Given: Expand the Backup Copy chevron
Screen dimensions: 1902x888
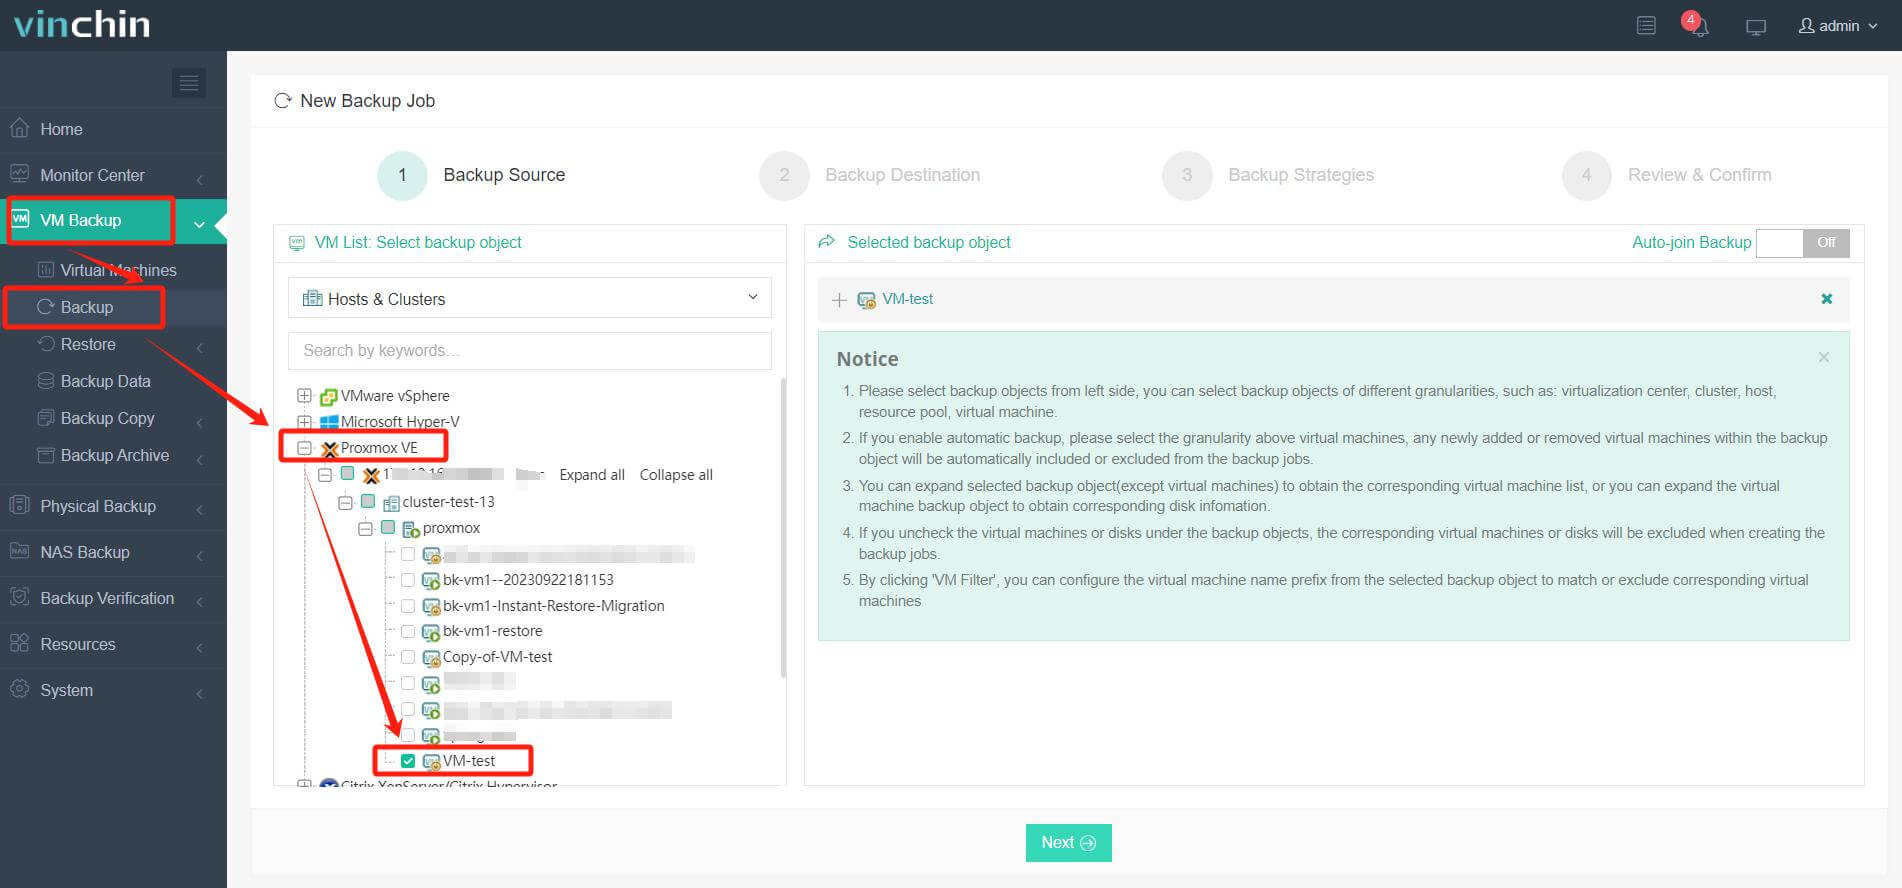Looking at the screenshot, I should pyautogui.click(x=200, y=422).
